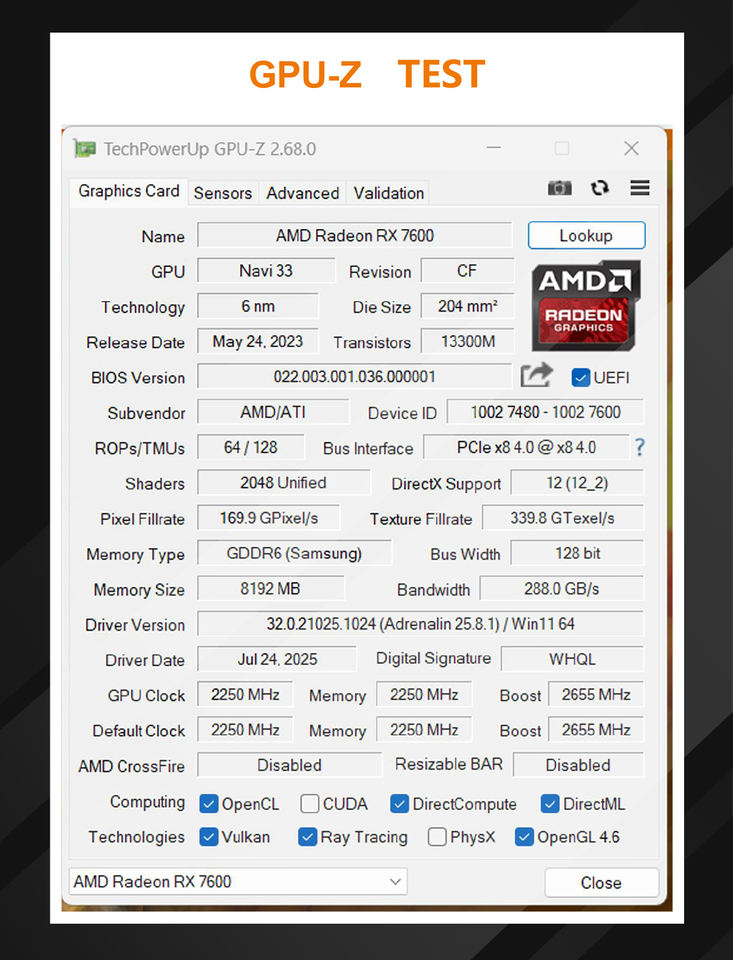Click the Default Clock row Boost 2655 MHz
The height and width of the screenshot is (960, 733).
(596, 730)
